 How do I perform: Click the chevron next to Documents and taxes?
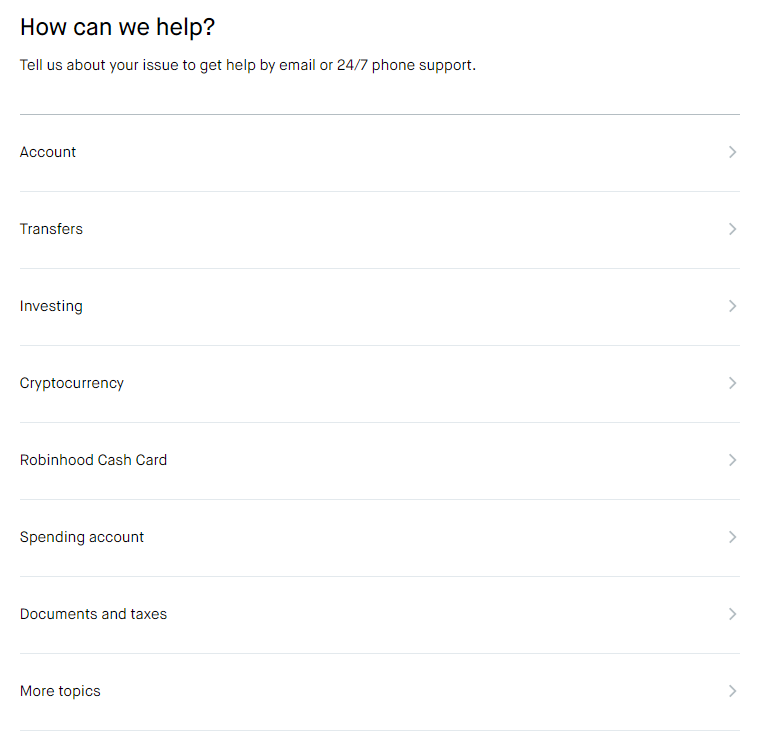(732, 614)
